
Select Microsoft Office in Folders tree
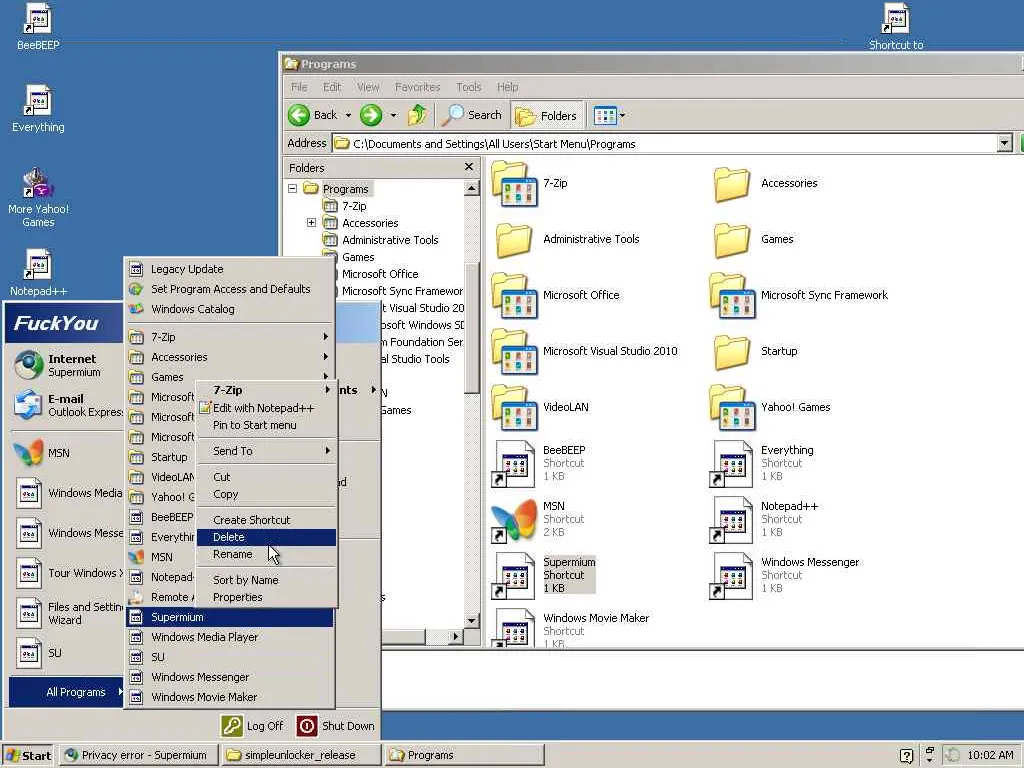380,274
